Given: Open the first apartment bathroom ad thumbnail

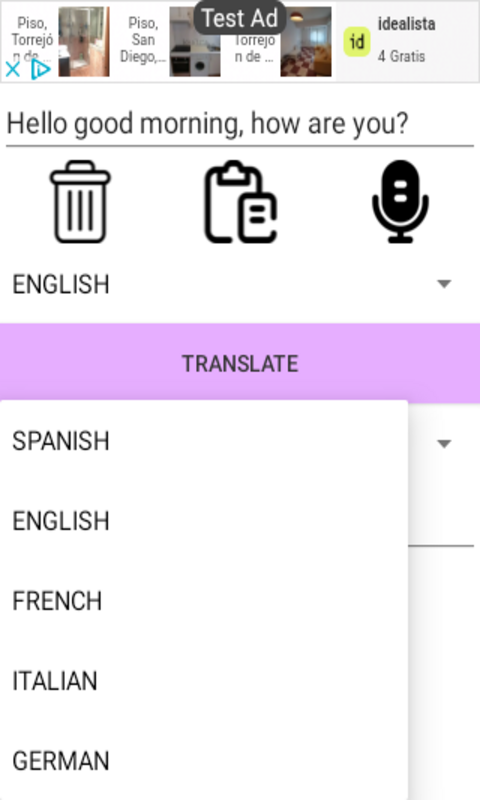Looking at the screenshot, I should coord(84,42).
